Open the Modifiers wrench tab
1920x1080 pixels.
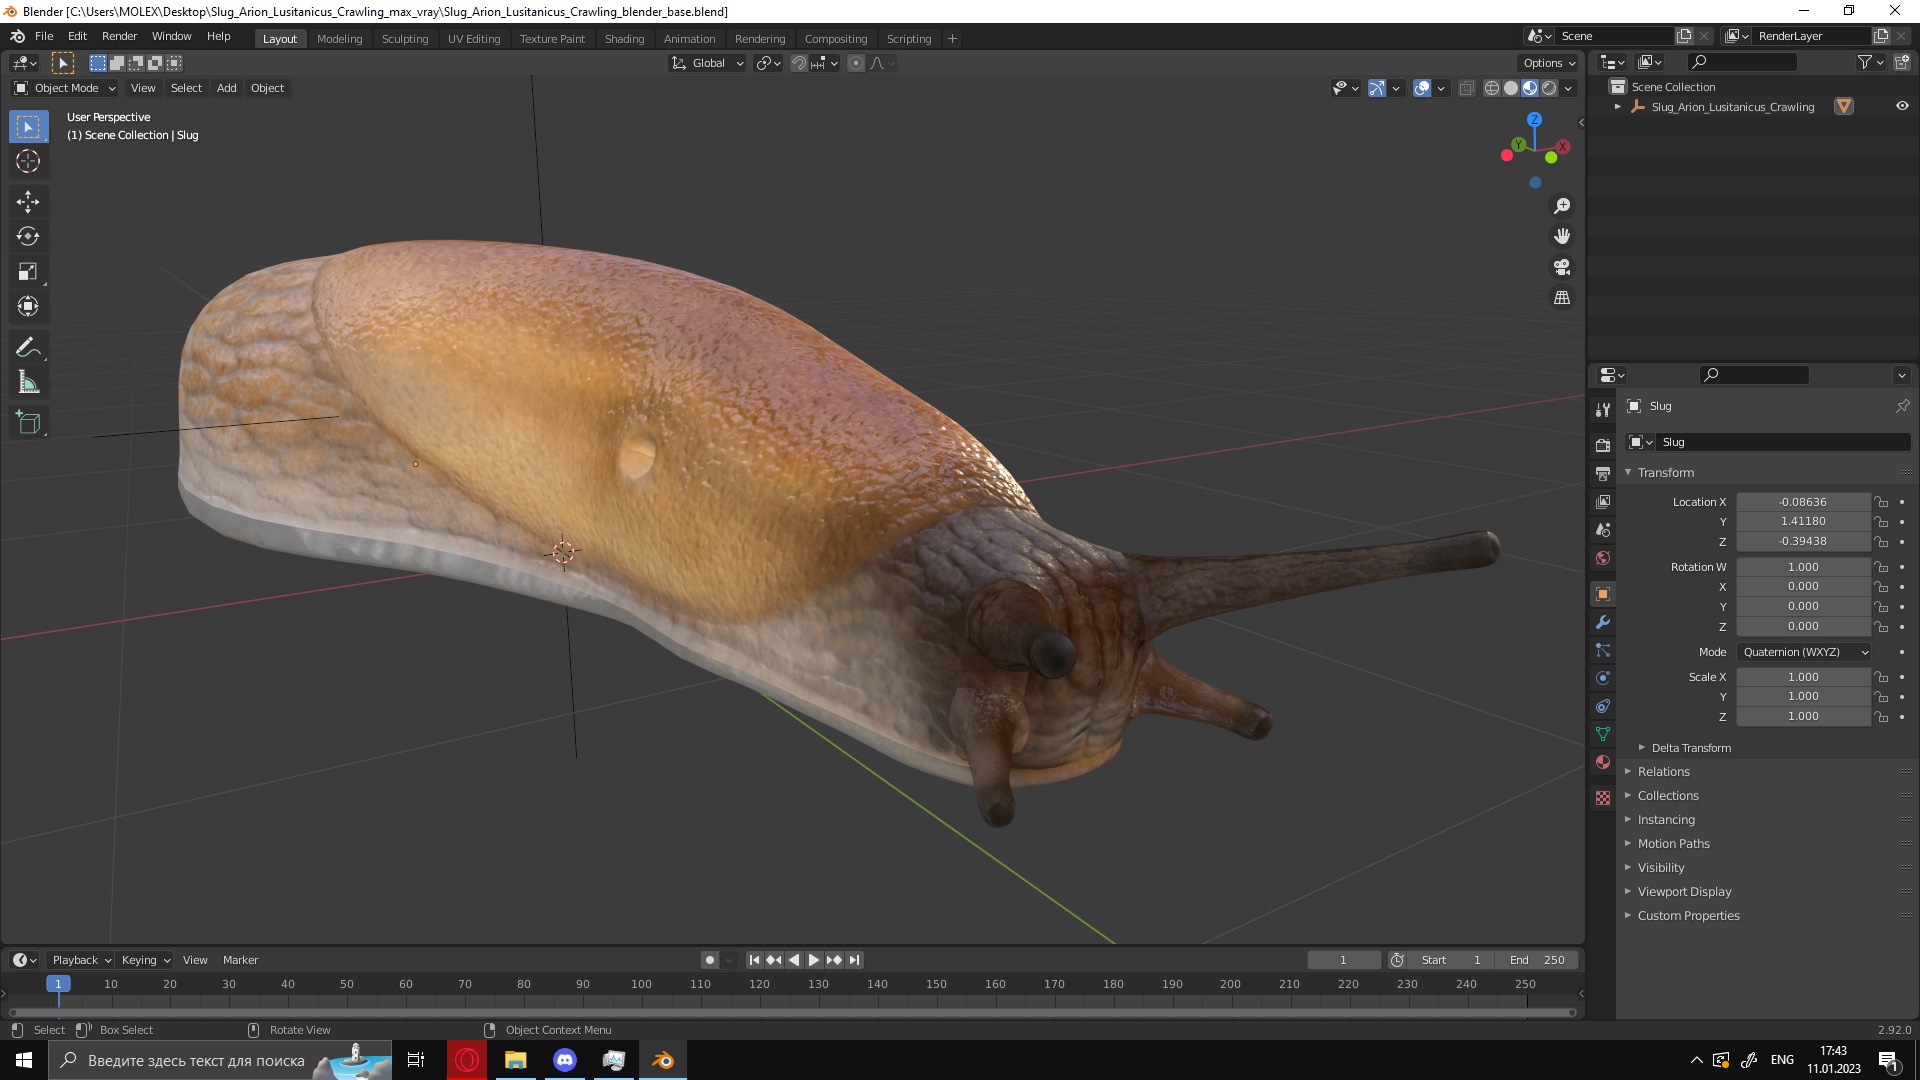tap(1603, 622)
